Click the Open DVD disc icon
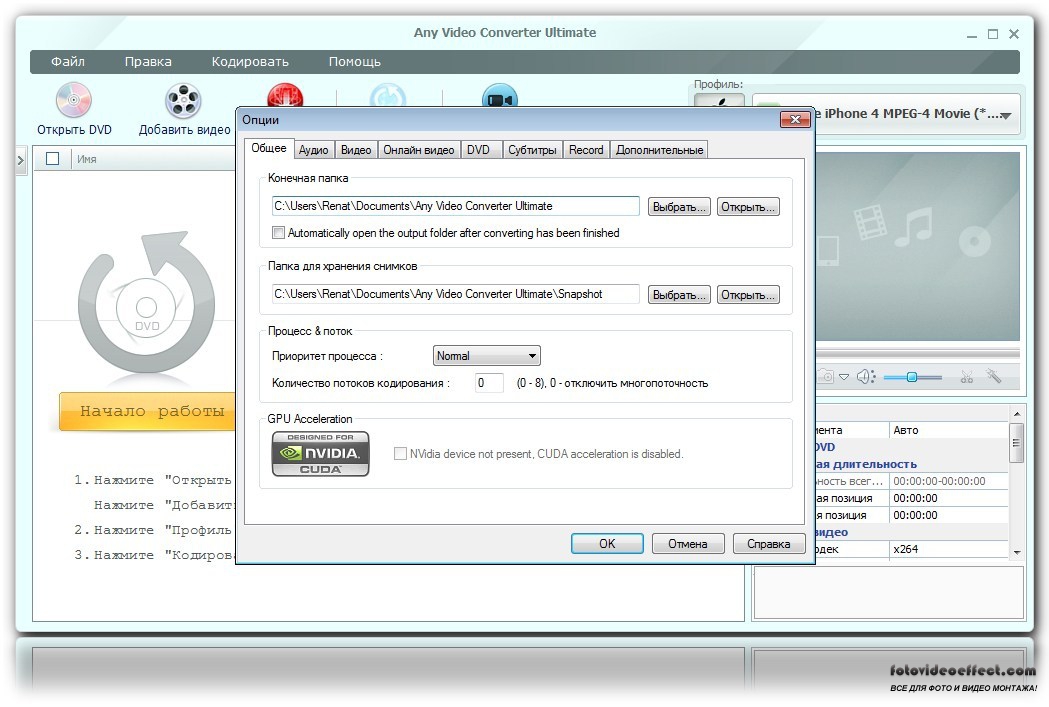Viewport: 1049px width, 707px height. coord(74,100)
